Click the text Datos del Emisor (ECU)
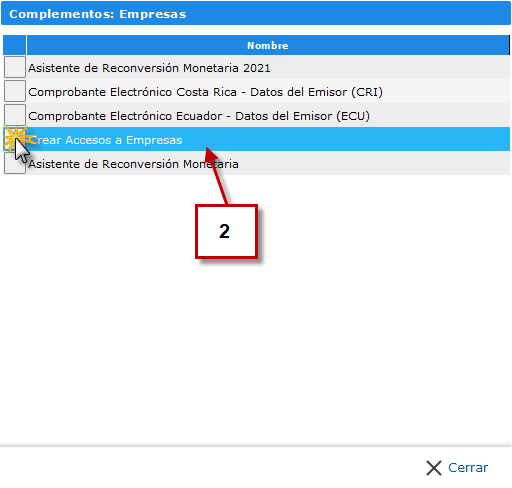This screenshot has height=488, width=512. tap(302, 116)
